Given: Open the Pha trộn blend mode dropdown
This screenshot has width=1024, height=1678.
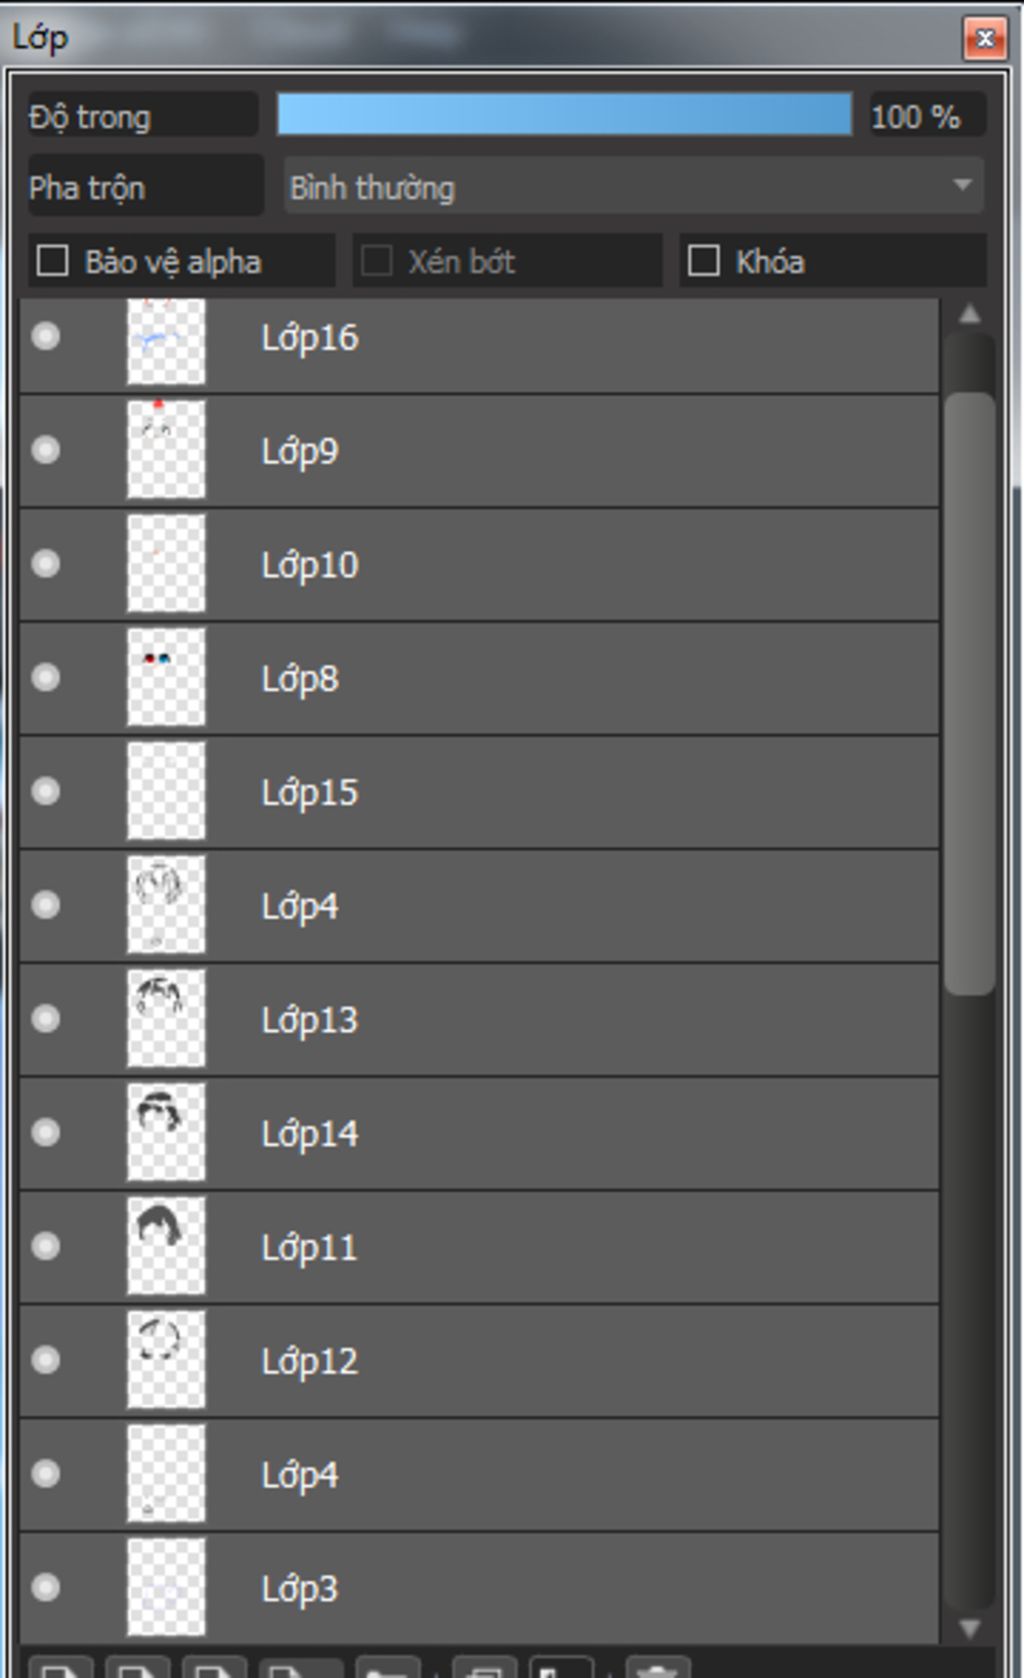Looking at the screenshot, I should [634, 186].
